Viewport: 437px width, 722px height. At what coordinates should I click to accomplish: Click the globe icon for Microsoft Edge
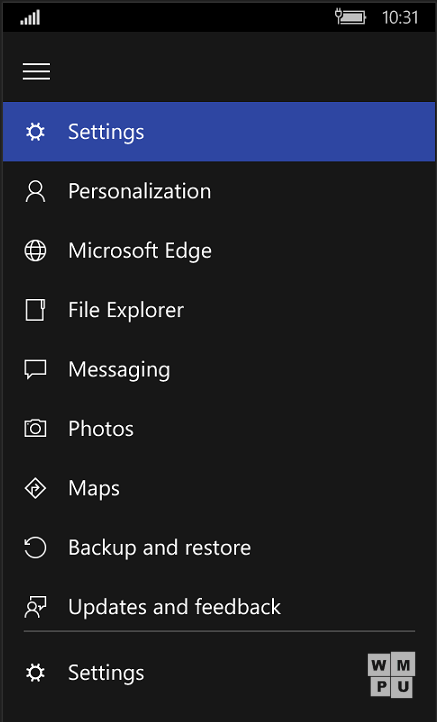(x=35, y=250)
